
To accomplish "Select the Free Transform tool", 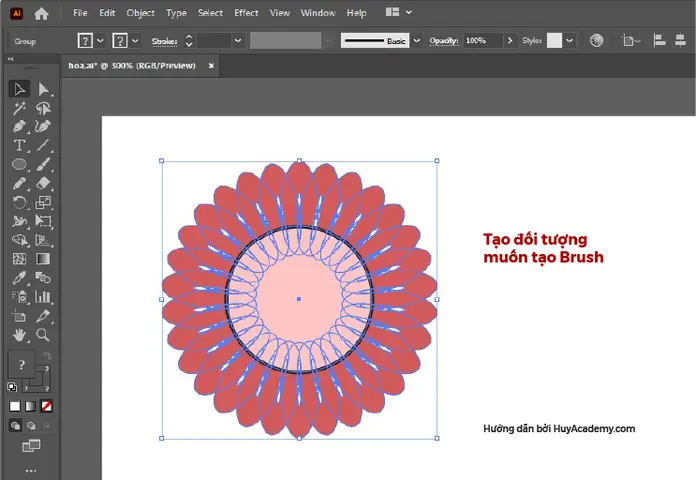I will tap(43, 221).
